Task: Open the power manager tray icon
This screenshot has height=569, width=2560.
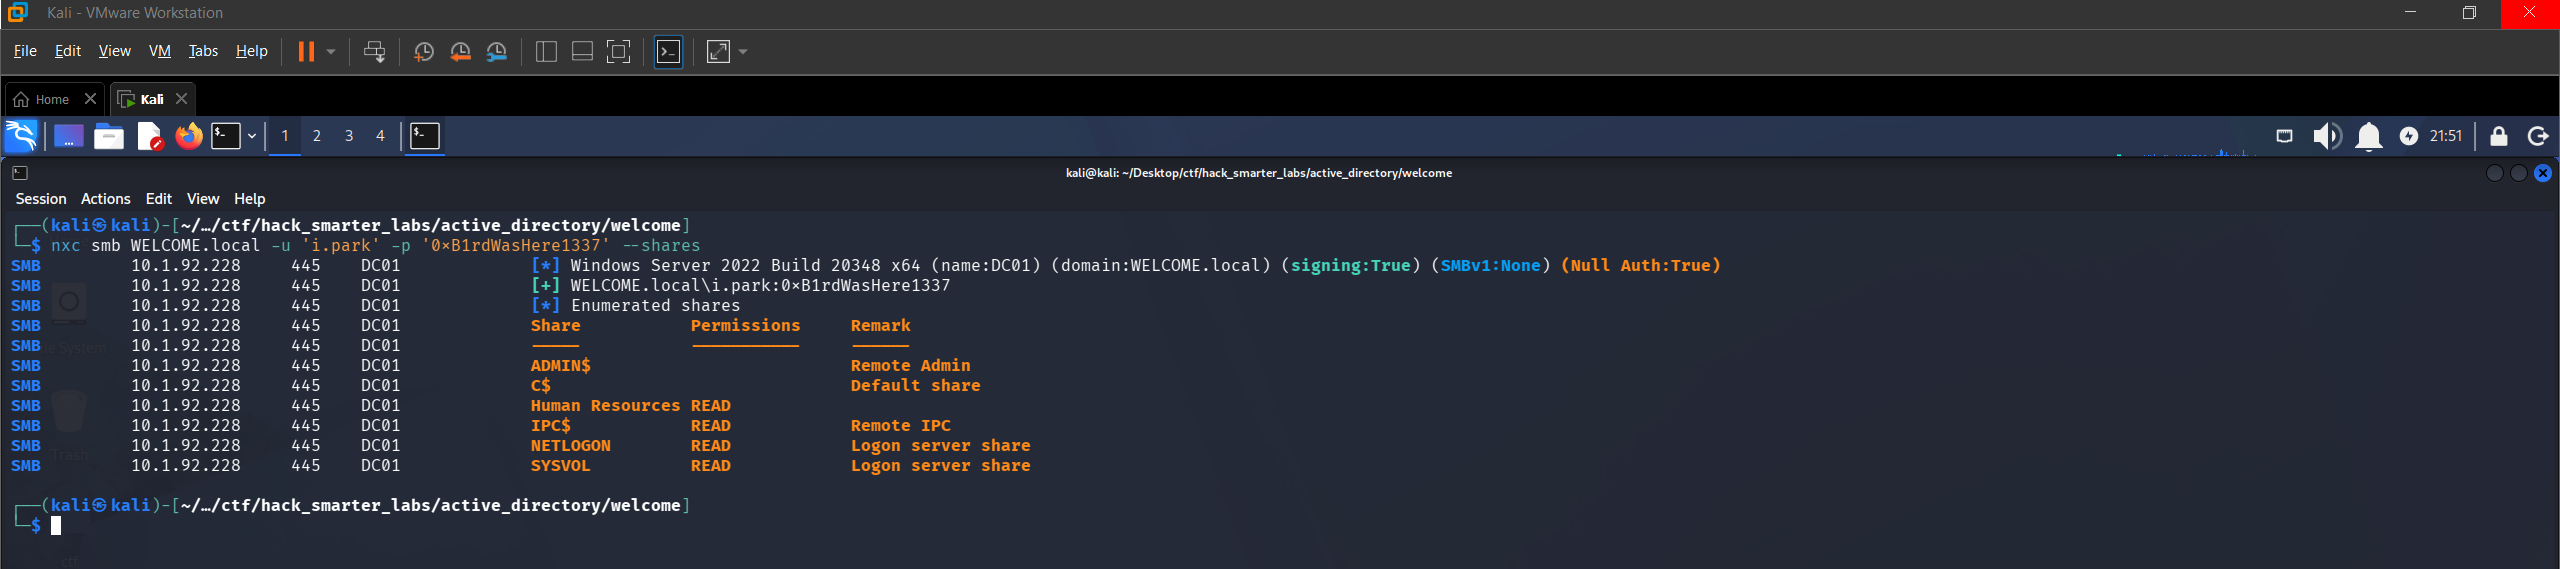Action: point(2408,136)
